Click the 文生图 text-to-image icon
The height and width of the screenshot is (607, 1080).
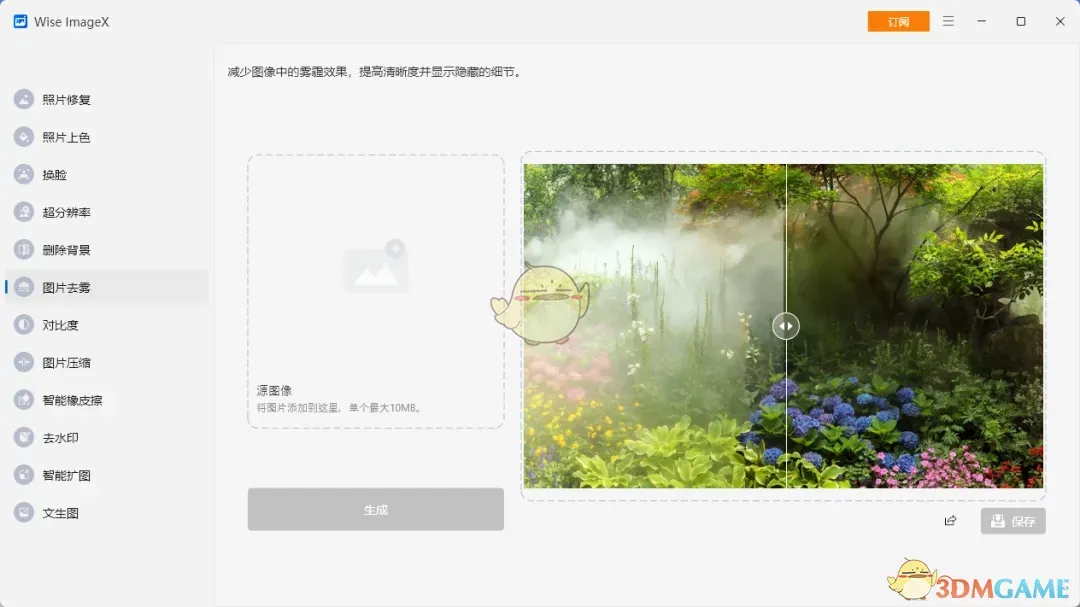pos(24,513)
